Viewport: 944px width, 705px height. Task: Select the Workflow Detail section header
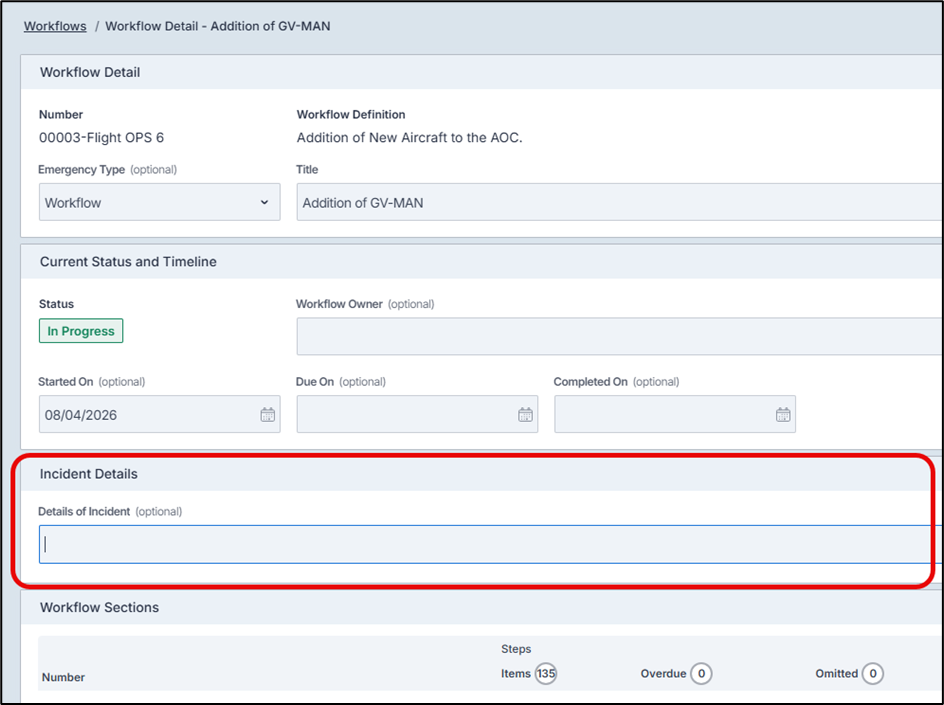click(x=90, y=72)
